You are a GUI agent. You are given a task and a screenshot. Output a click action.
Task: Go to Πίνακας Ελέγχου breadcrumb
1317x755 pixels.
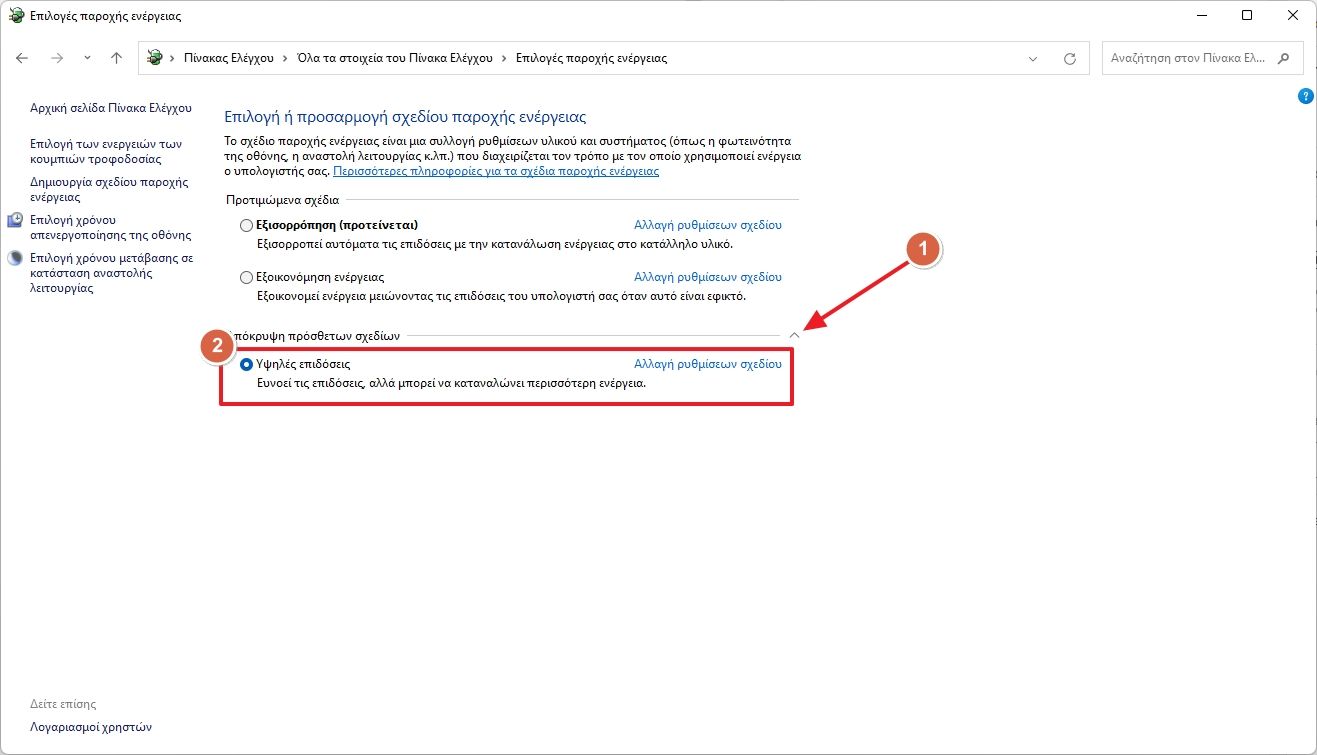[x=228, y=58]
